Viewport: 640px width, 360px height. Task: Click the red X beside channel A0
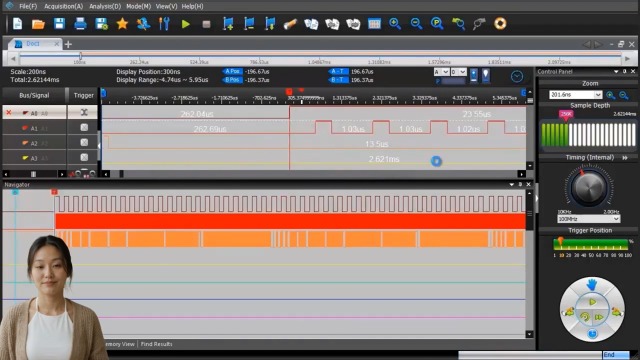tap(9, 113)
